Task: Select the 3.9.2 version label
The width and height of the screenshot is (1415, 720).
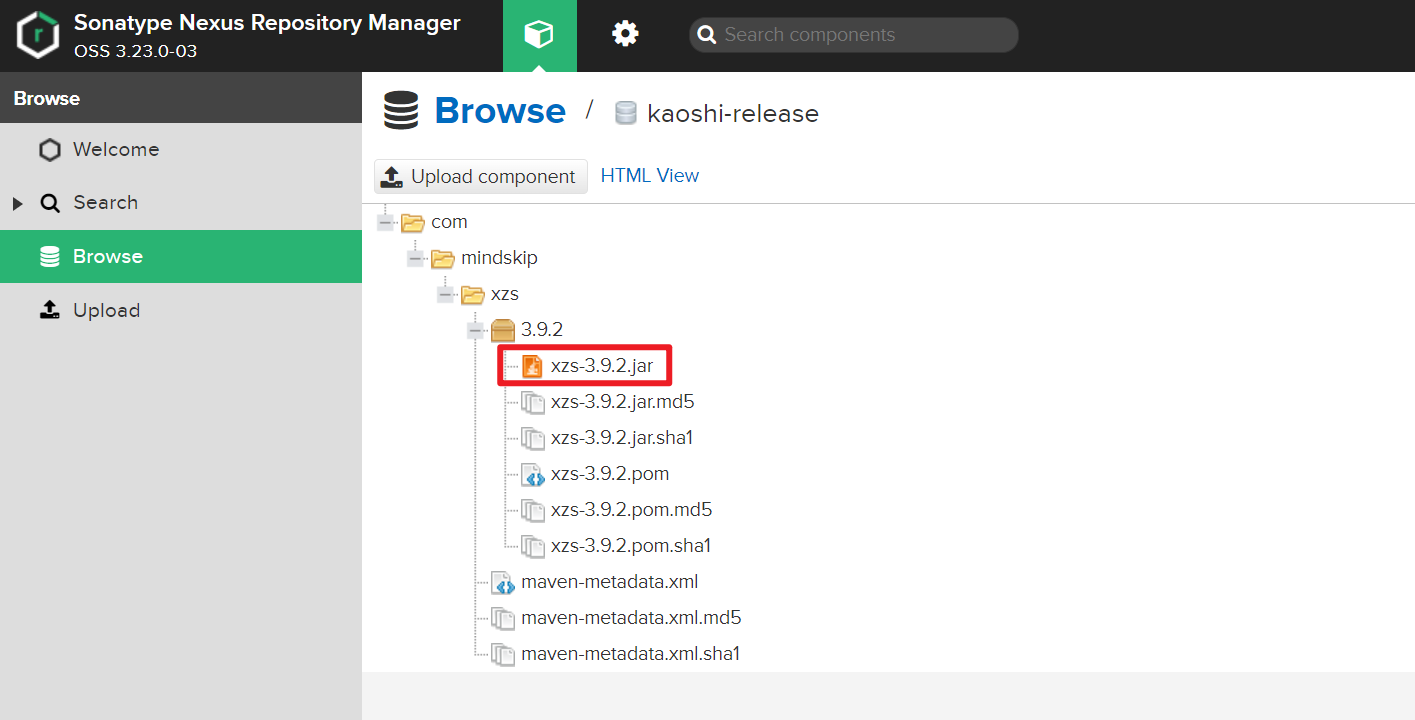Action: click(x=542, y=330)
